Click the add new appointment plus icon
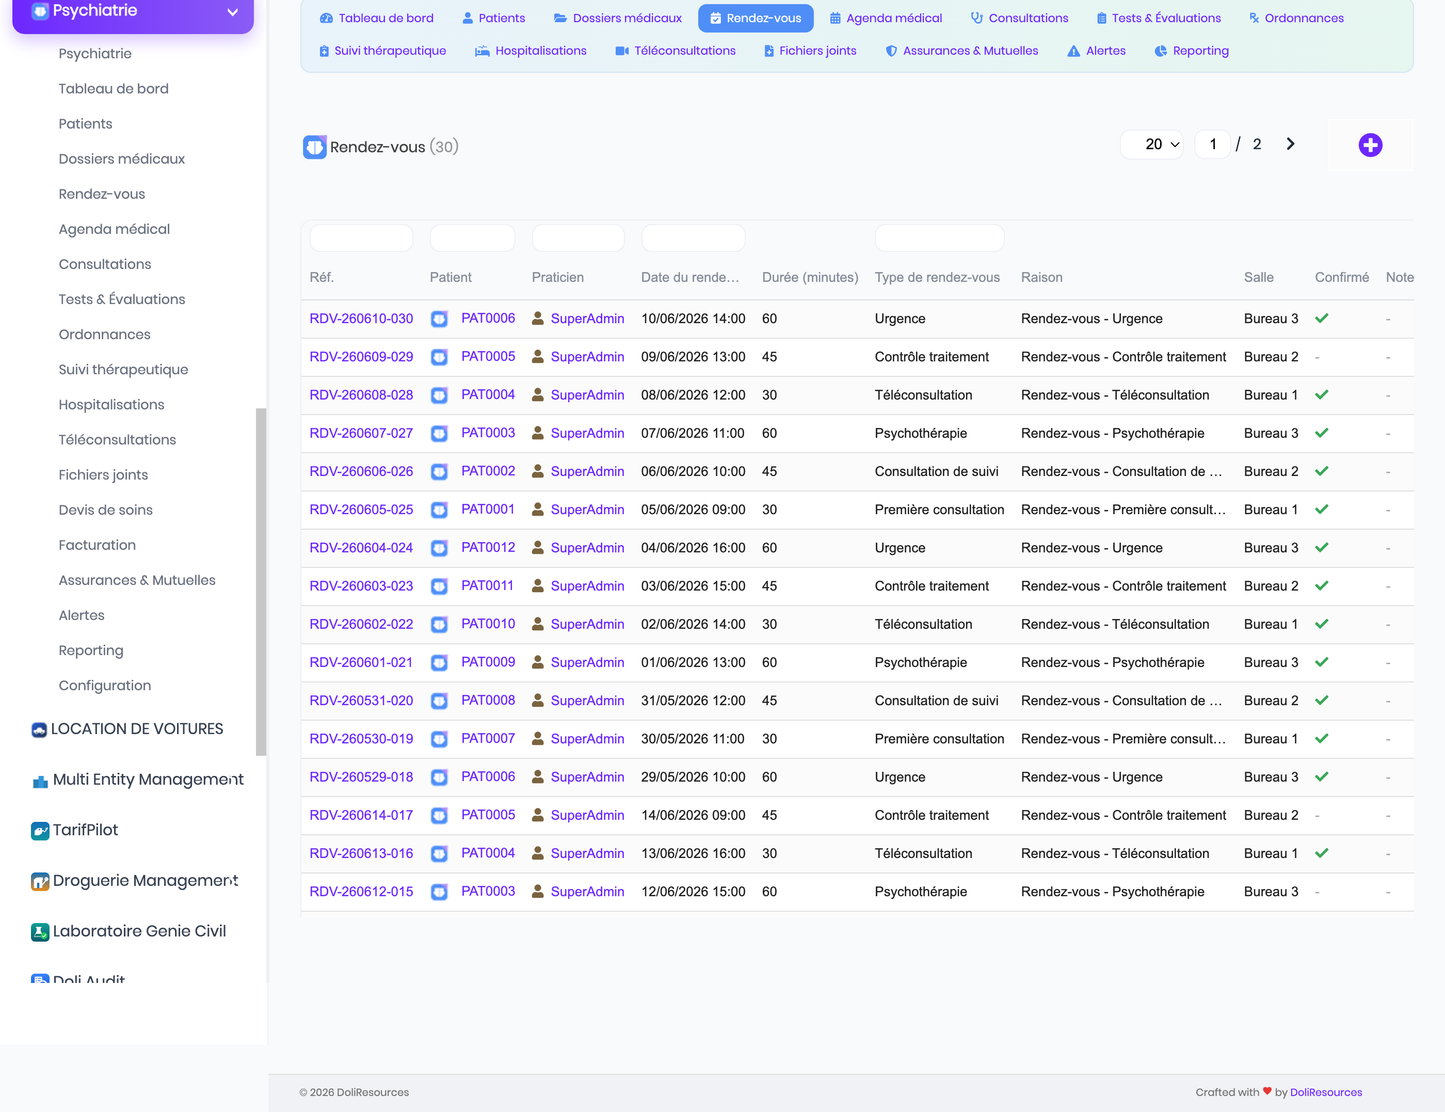This screenshot has width=1445, height=1112. [x=1370, y=145]
